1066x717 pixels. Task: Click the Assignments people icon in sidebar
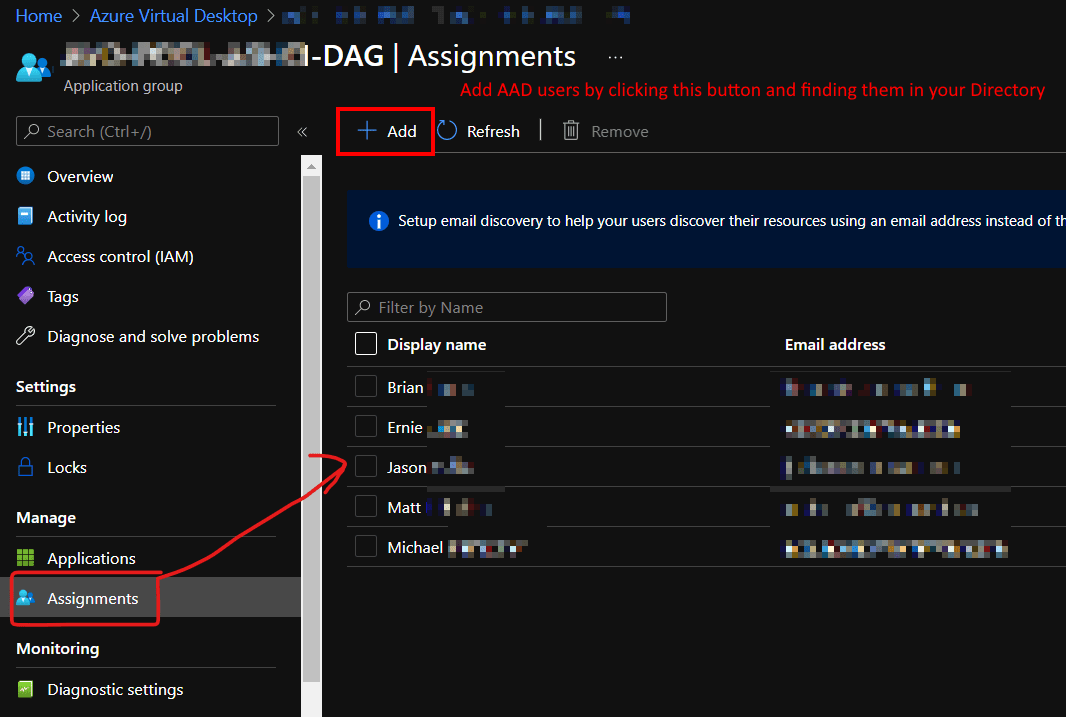pyautogui.click(x=25, y=597)
